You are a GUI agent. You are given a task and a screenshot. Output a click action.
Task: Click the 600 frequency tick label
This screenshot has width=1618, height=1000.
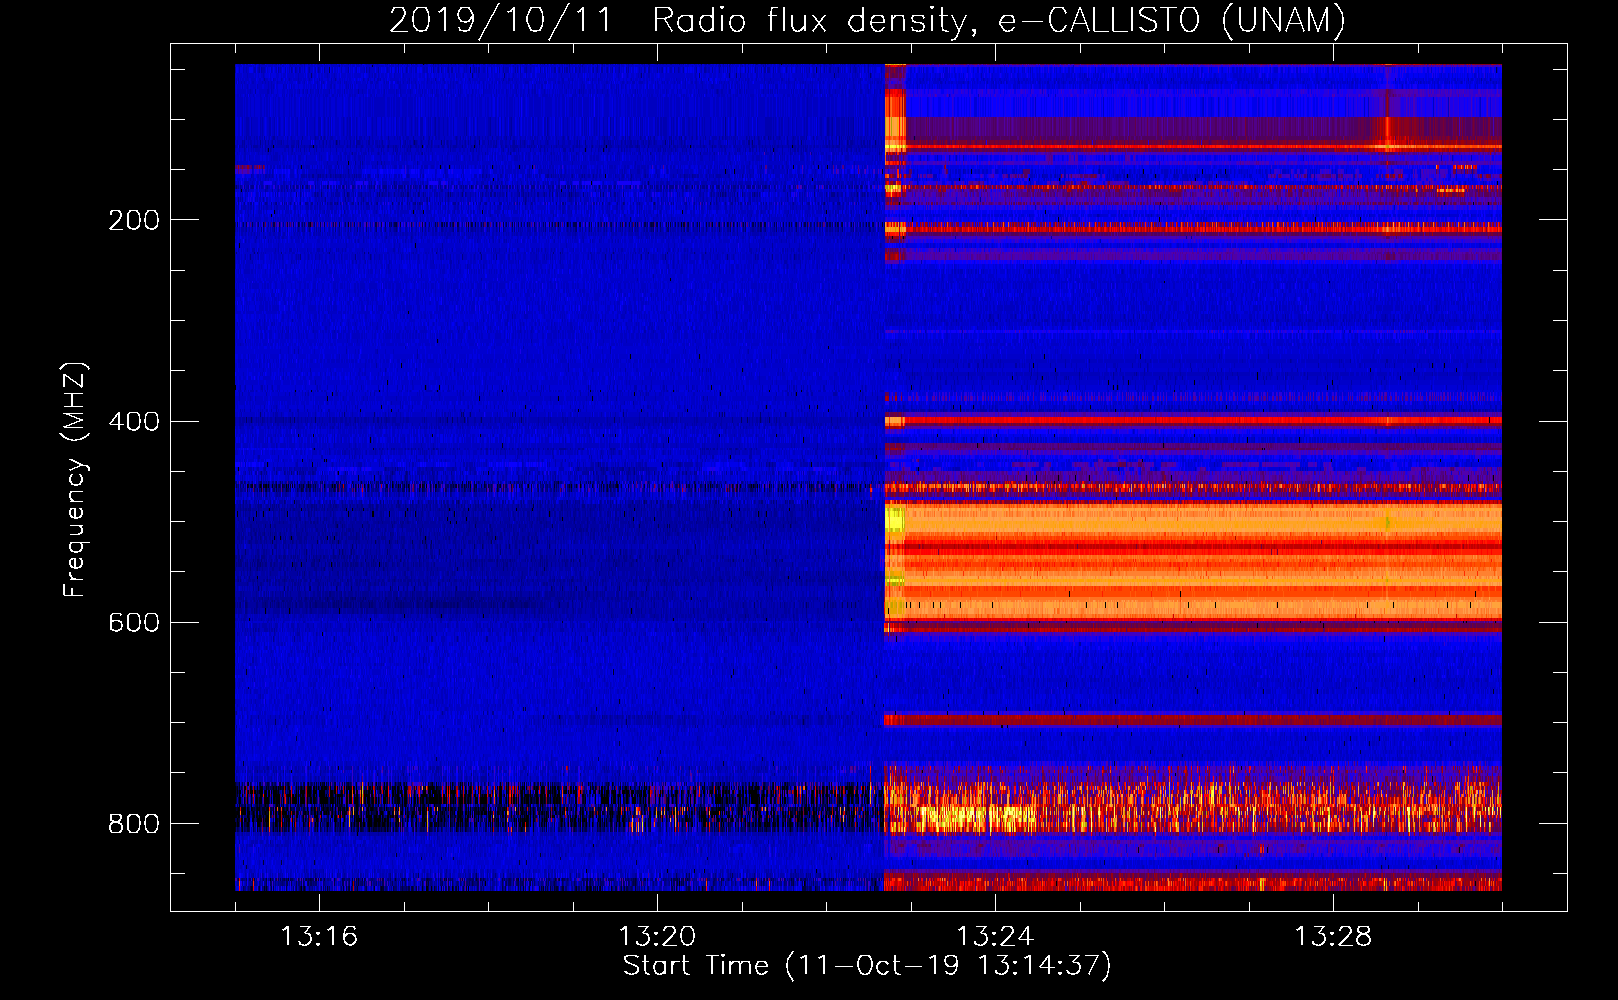pos(134,623)
